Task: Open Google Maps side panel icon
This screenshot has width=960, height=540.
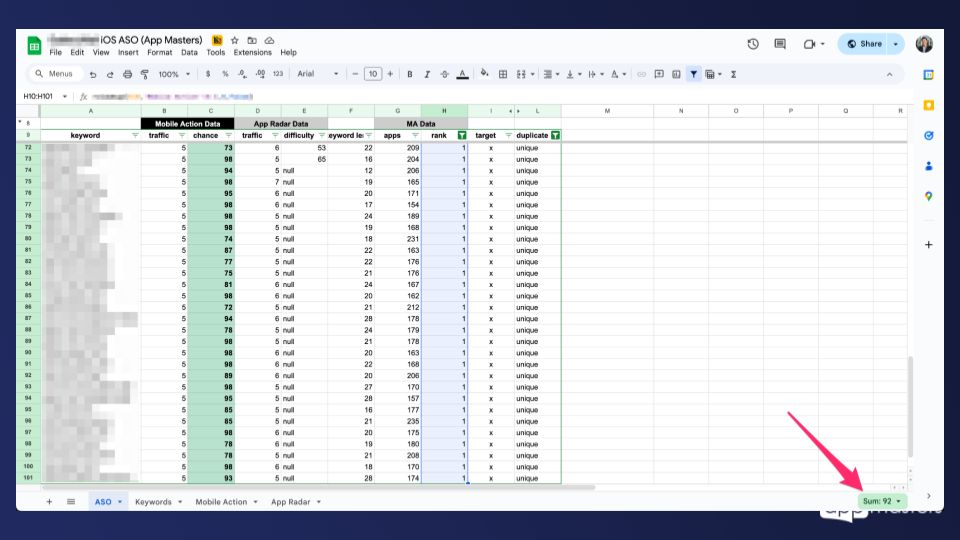Action: 929,196
